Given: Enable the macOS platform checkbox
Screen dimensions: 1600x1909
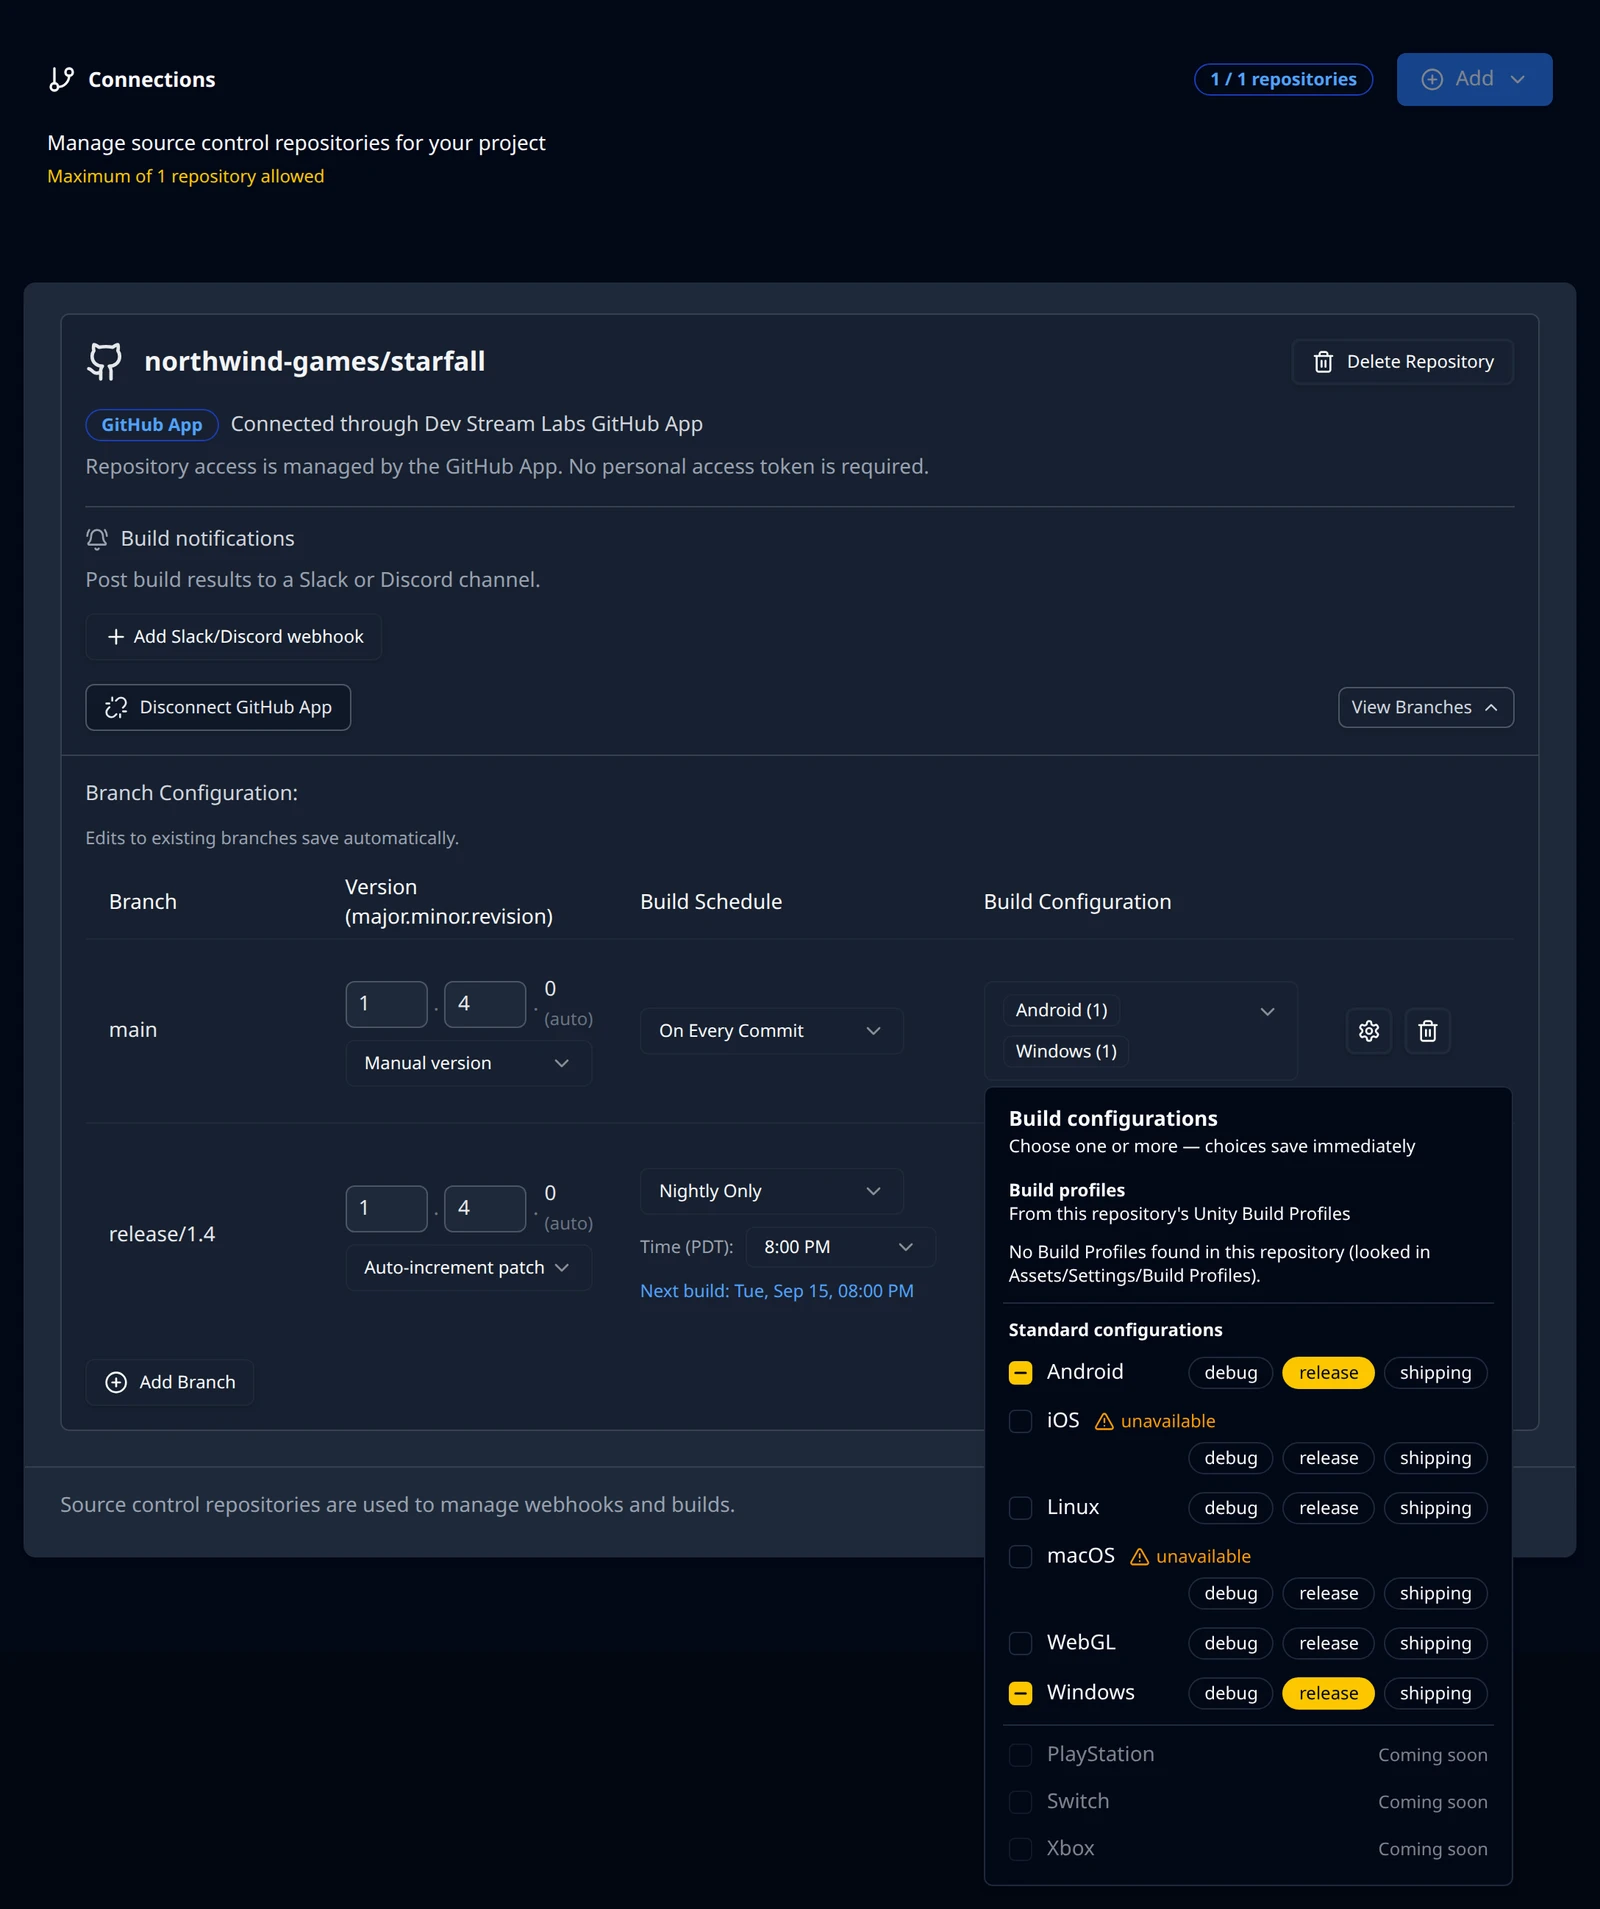Looking at the screenshot, I should (1020, 1556).
